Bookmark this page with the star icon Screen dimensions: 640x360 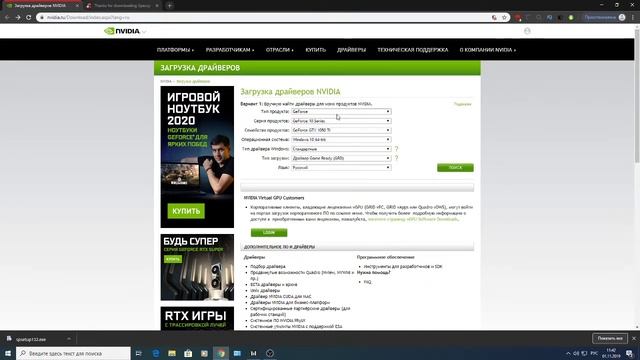click(504, 18)
